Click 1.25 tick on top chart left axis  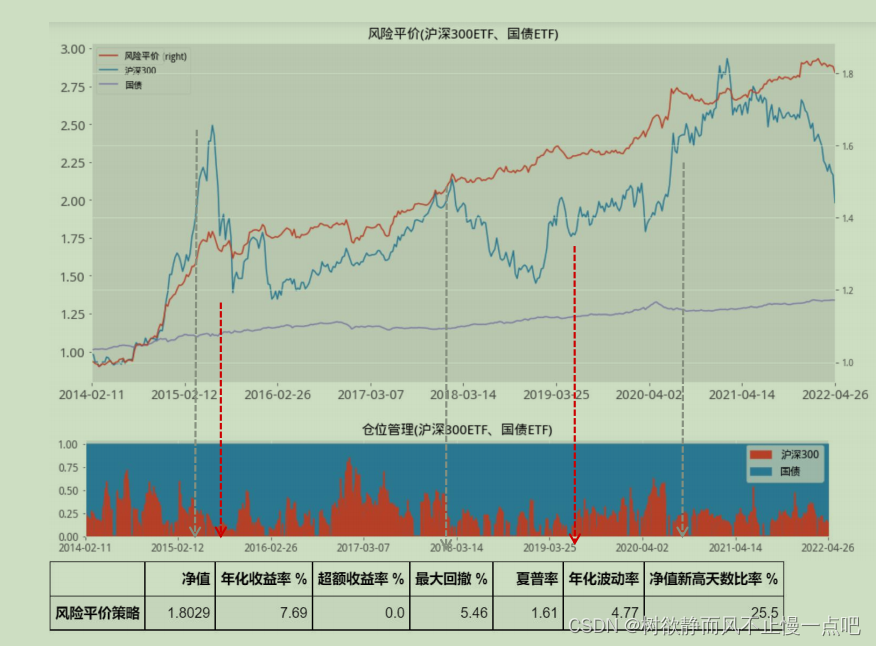point(73,314)
